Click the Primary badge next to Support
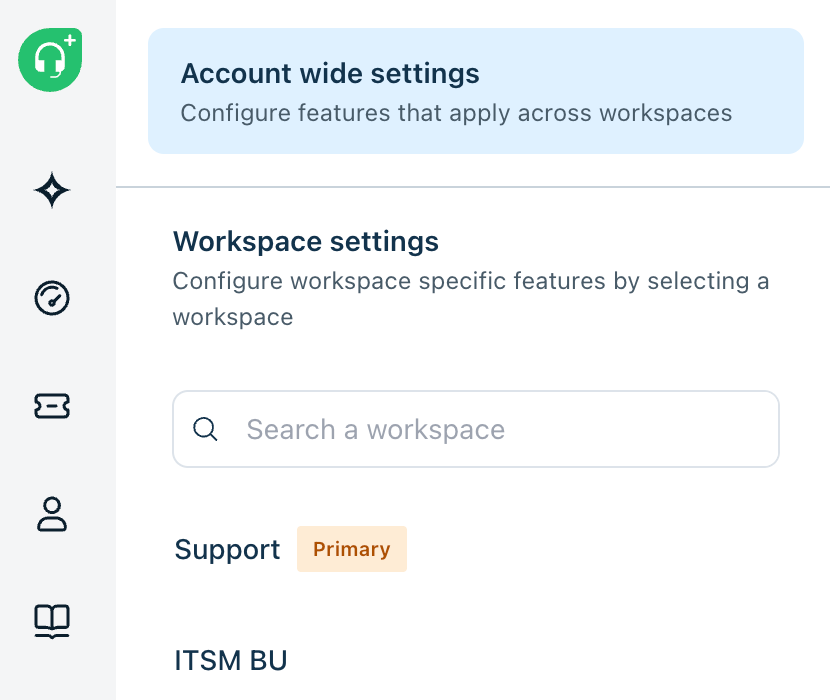Viewport: 830px width, 700px height. [x=352, y=549]
